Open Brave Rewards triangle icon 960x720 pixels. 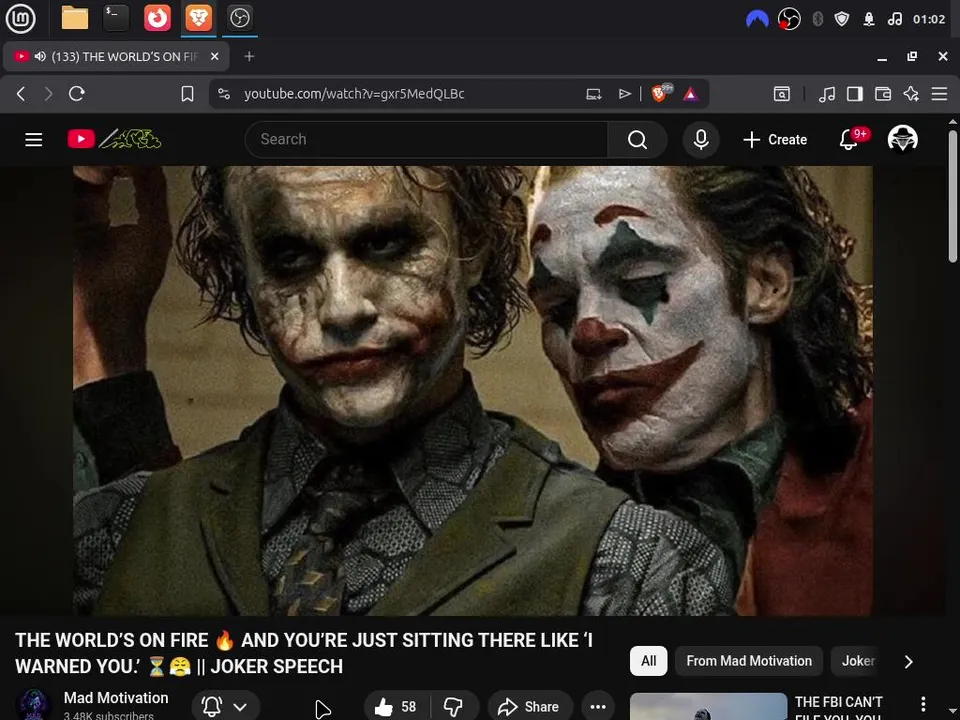[691, 94]
